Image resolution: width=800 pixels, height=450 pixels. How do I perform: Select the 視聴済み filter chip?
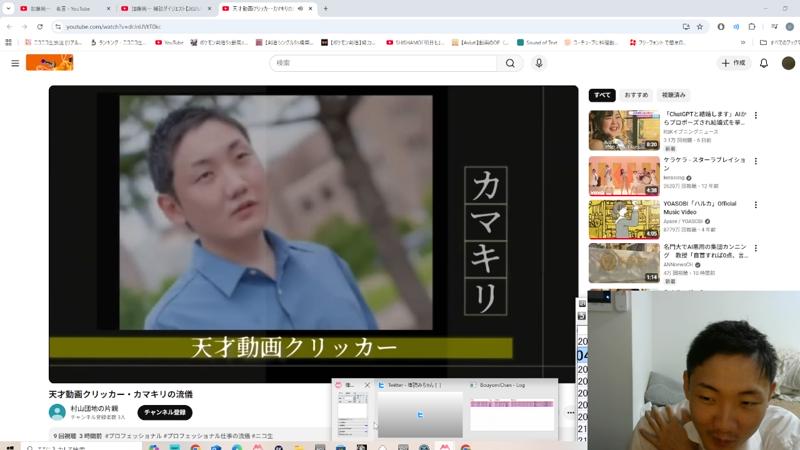pos(673,95)
